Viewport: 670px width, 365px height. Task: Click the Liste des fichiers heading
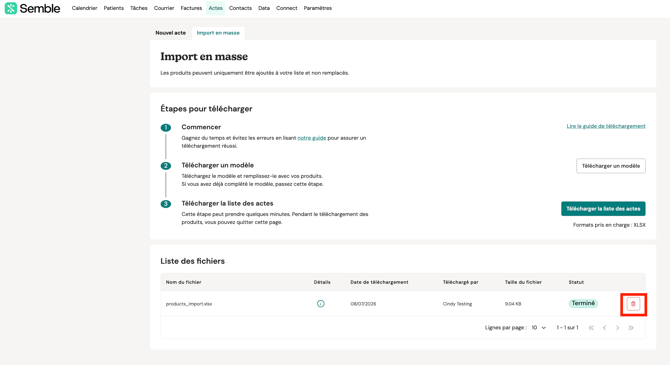point(192,261)
